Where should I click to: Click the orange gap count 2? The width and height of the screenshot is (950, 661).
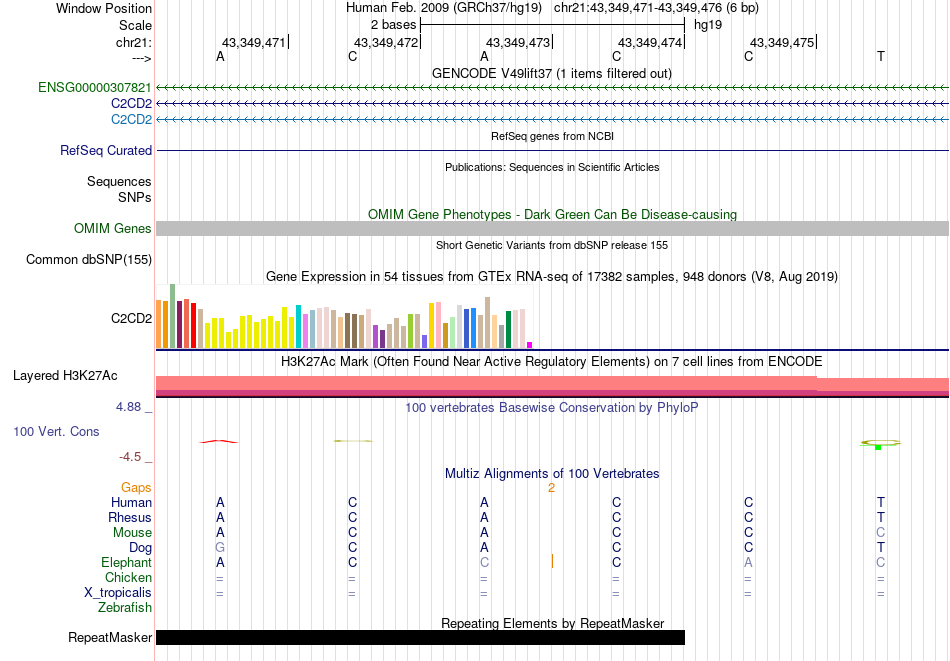coord(551,488)
